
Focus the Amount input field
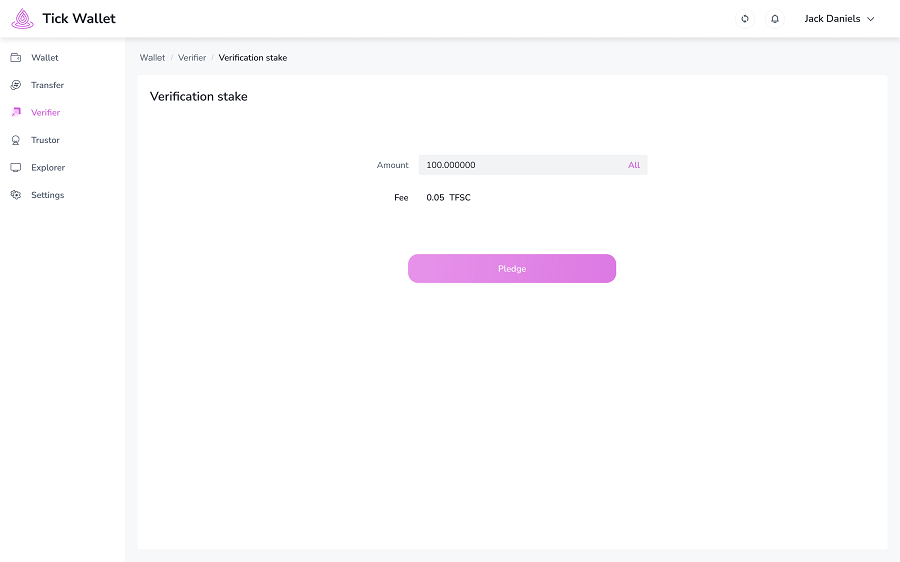tap(533, 165)
